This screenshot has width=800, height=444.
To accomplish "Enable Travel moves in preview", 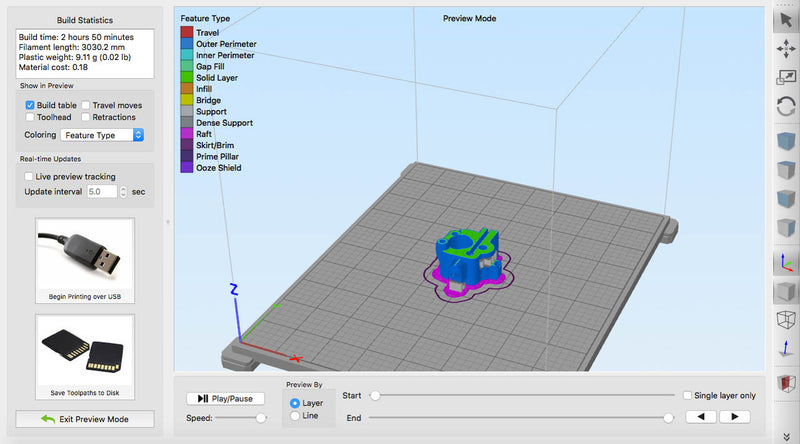I will (x=86, y=104).
